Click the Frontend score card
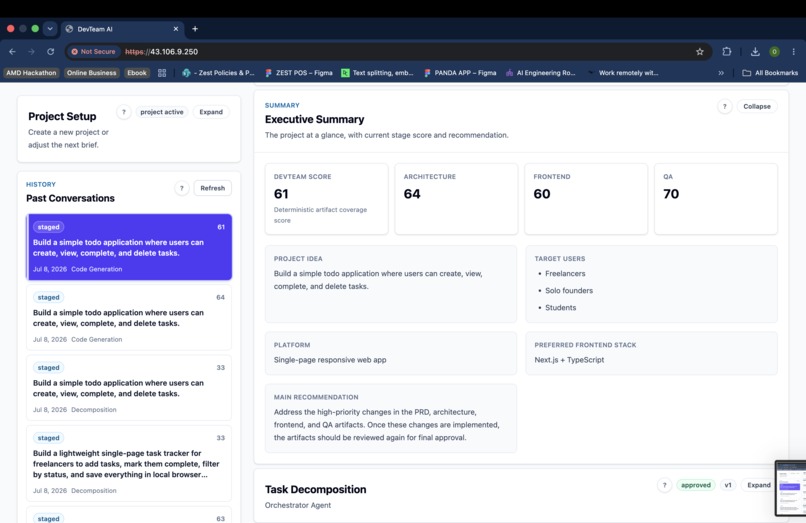 pyautogui.click(x=586, y=199)
